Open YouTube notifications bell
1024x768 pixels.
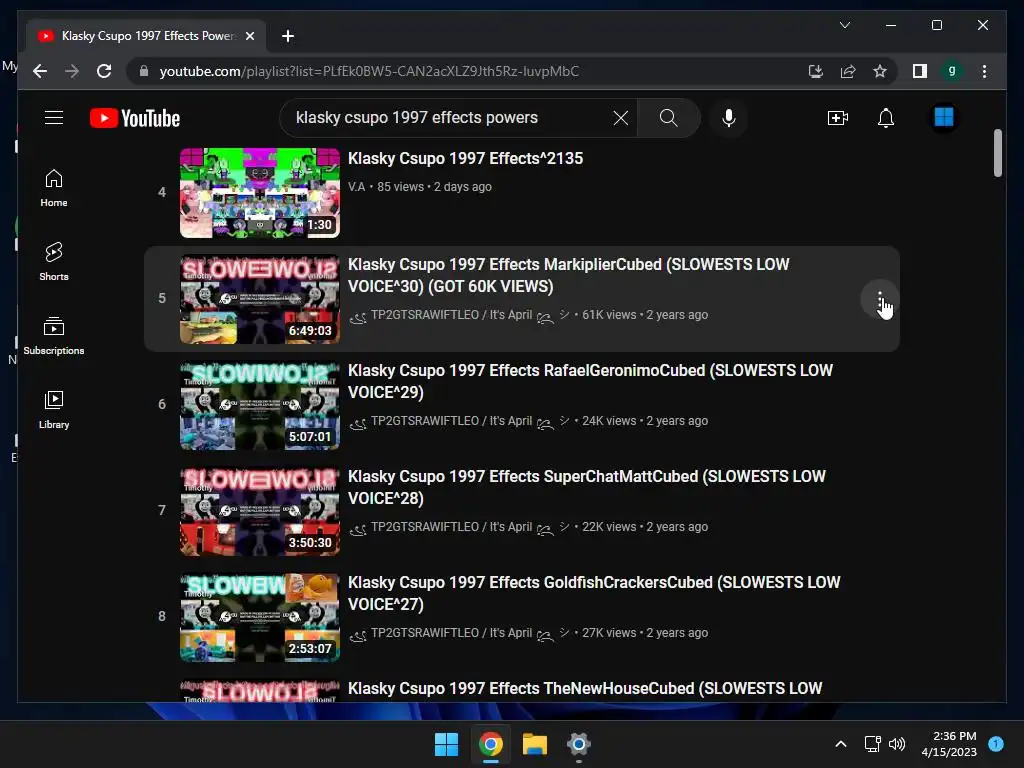coord(886,118)
